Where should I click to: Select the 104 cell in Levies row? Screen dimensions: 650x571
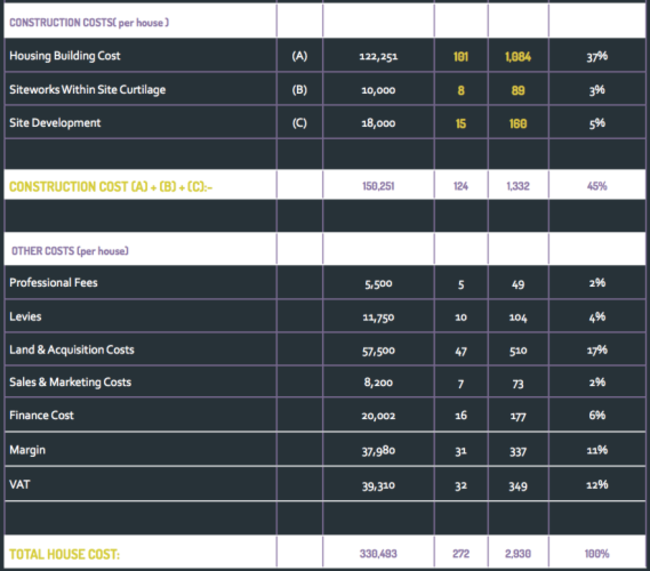(518, 318)
